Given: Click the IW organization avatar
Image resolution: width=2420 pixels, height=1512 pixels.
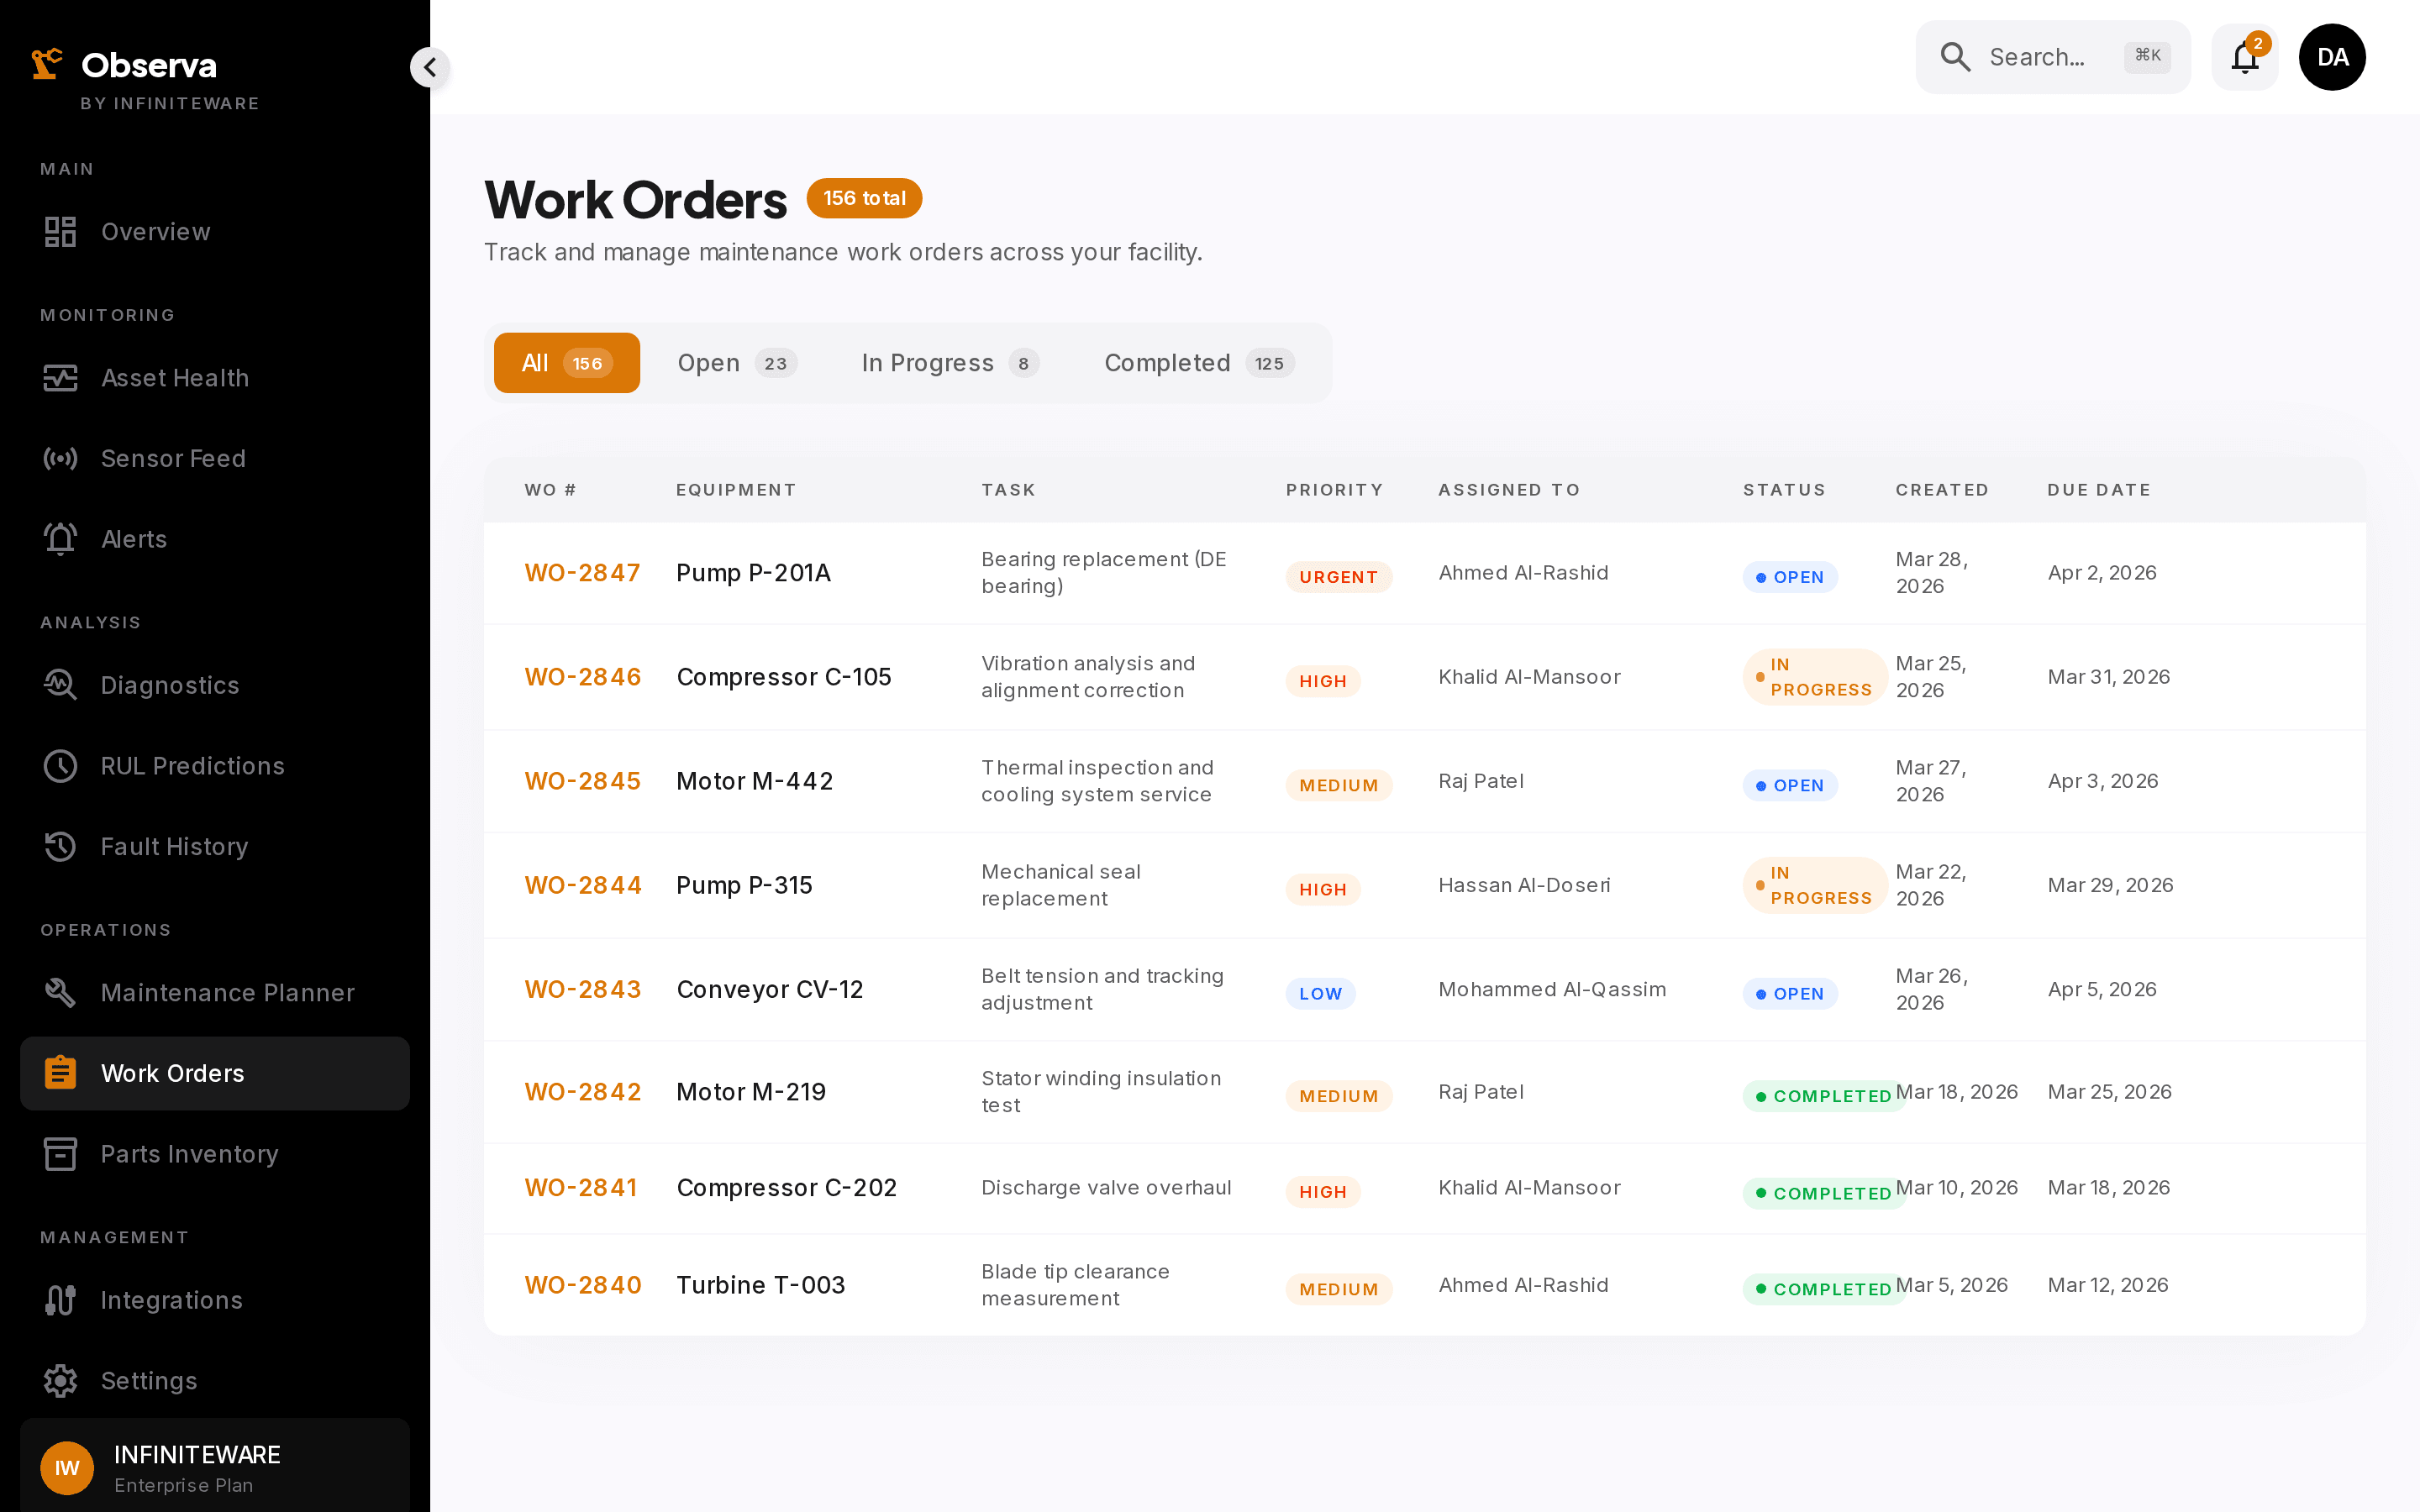Looking at the screenshot, I should 67,1468.
